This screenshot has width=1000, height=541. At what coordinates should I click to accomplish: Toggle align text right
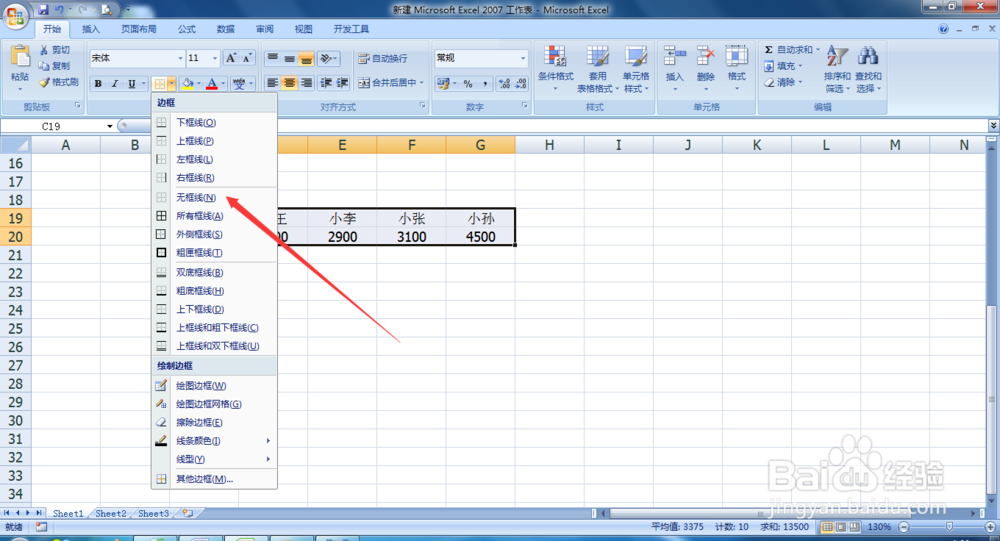306,83
